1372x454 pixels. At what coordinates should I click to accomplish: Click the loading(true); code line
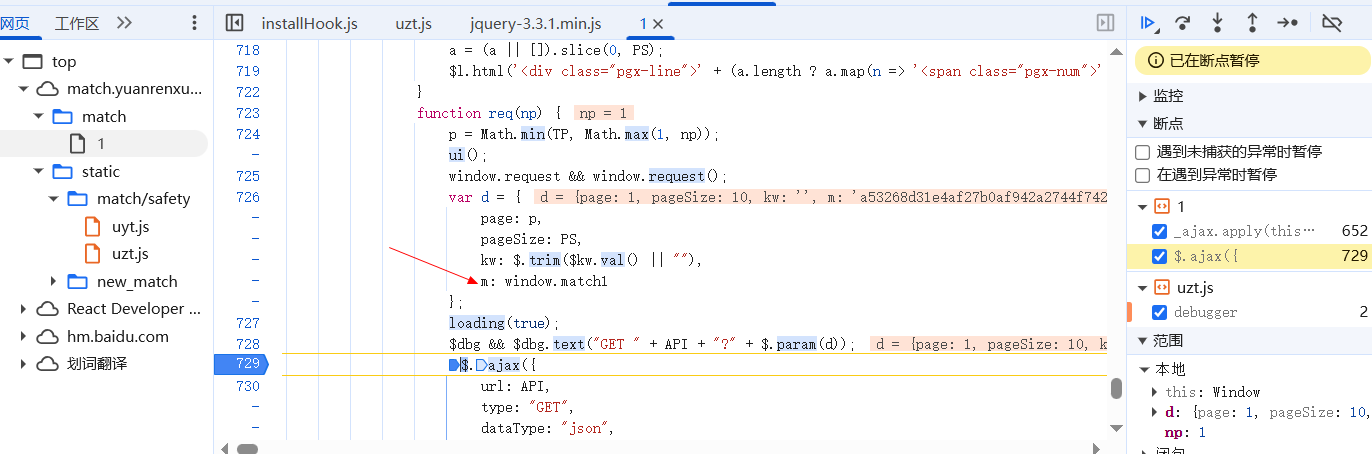point(503,323)
